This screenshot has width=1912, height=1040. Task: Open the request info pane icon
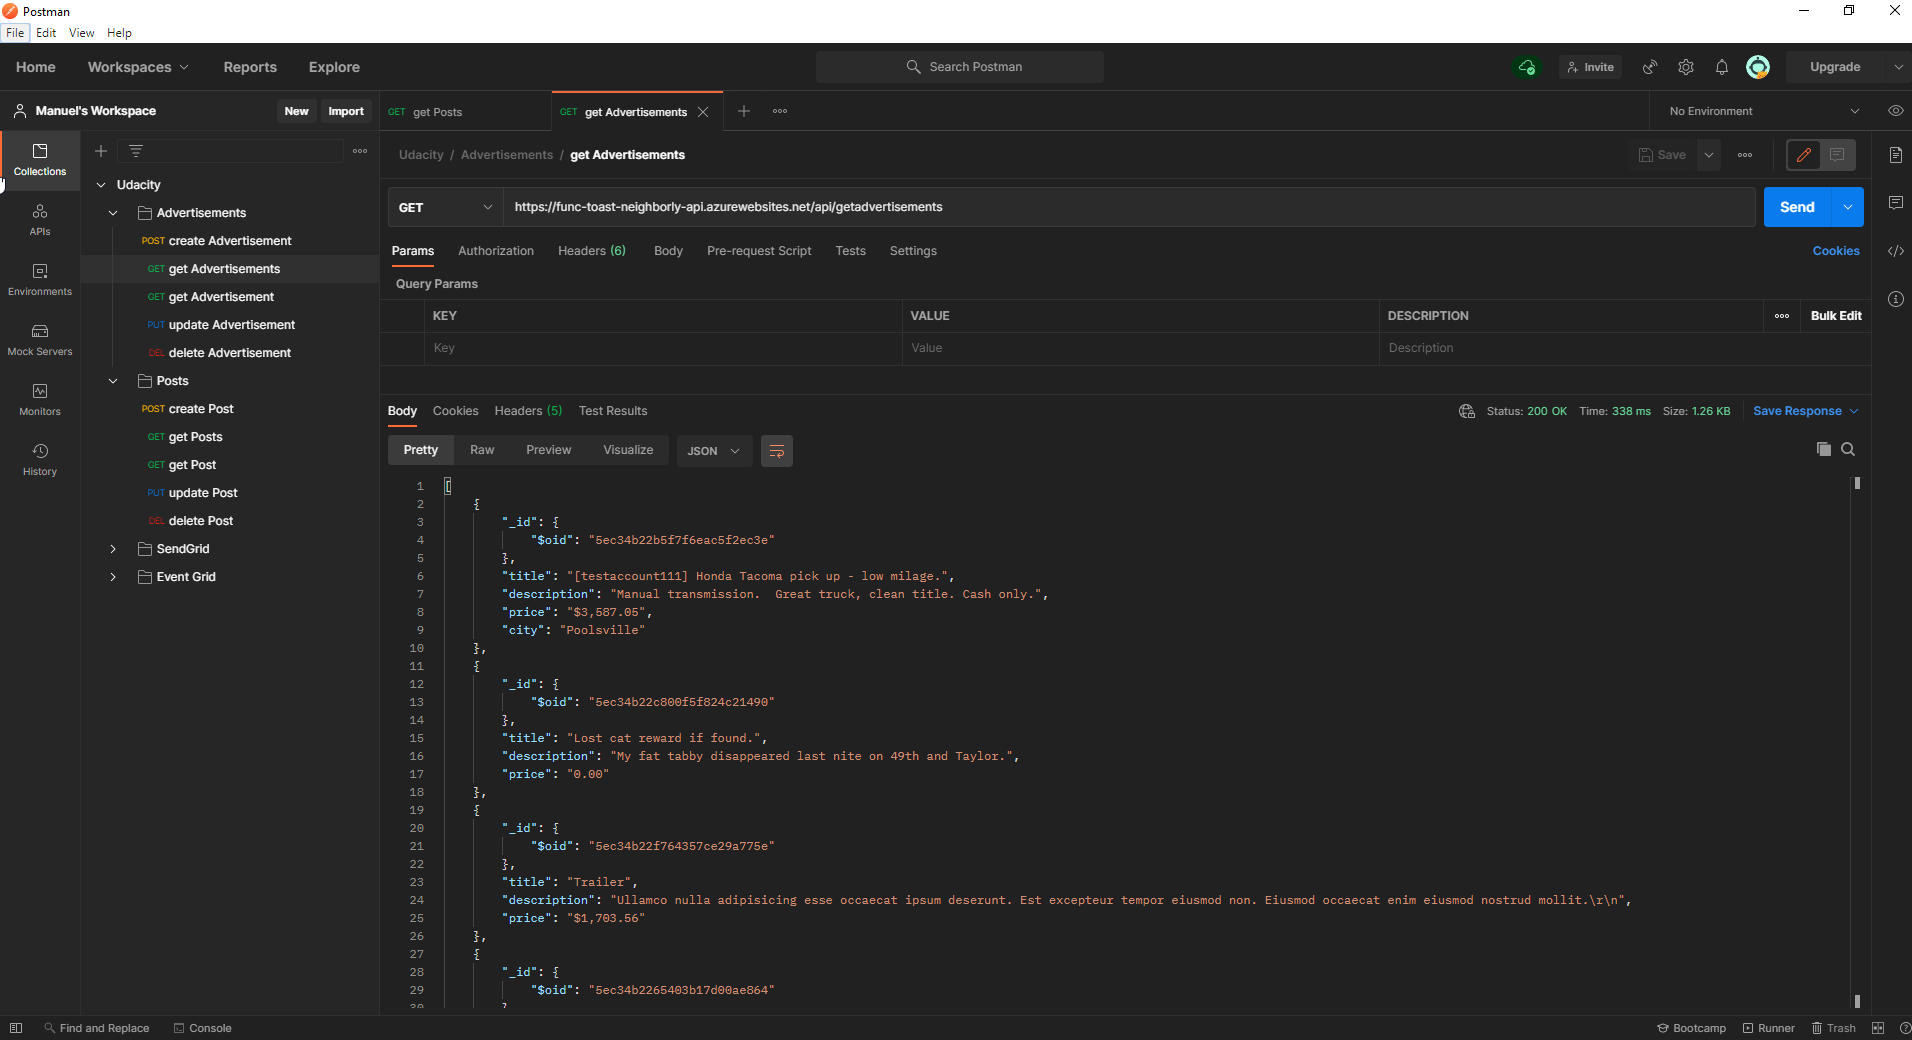click(x=1895, y=299)
